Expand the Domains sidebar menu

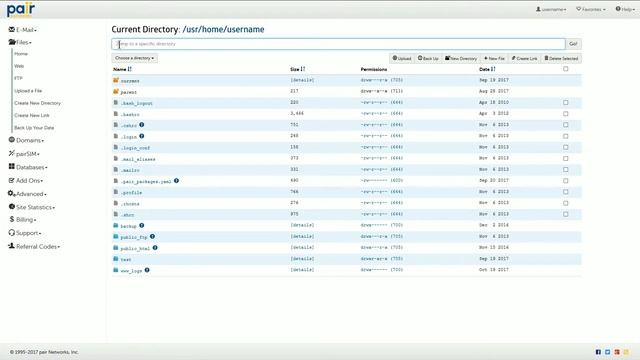[27, 140]
